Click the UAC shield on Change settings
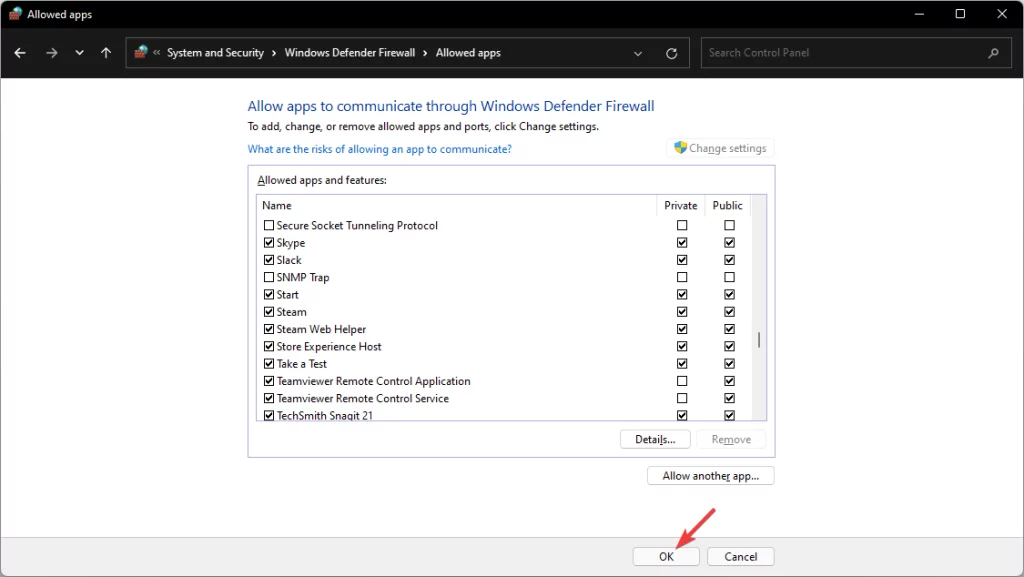Viewport: 1024px width, 577px height. click(x=681, y=147)
